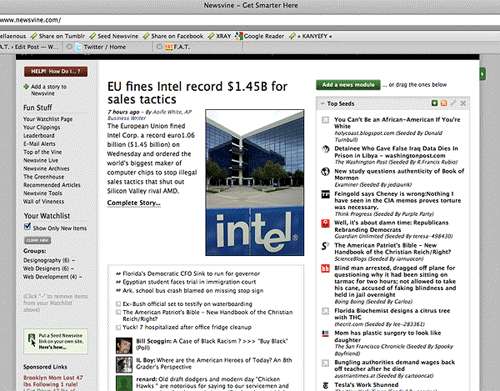Click the Google Reader bookmark icon
Image resolution: width=500 pixels, height=391 pixels.
pos(239,36)
